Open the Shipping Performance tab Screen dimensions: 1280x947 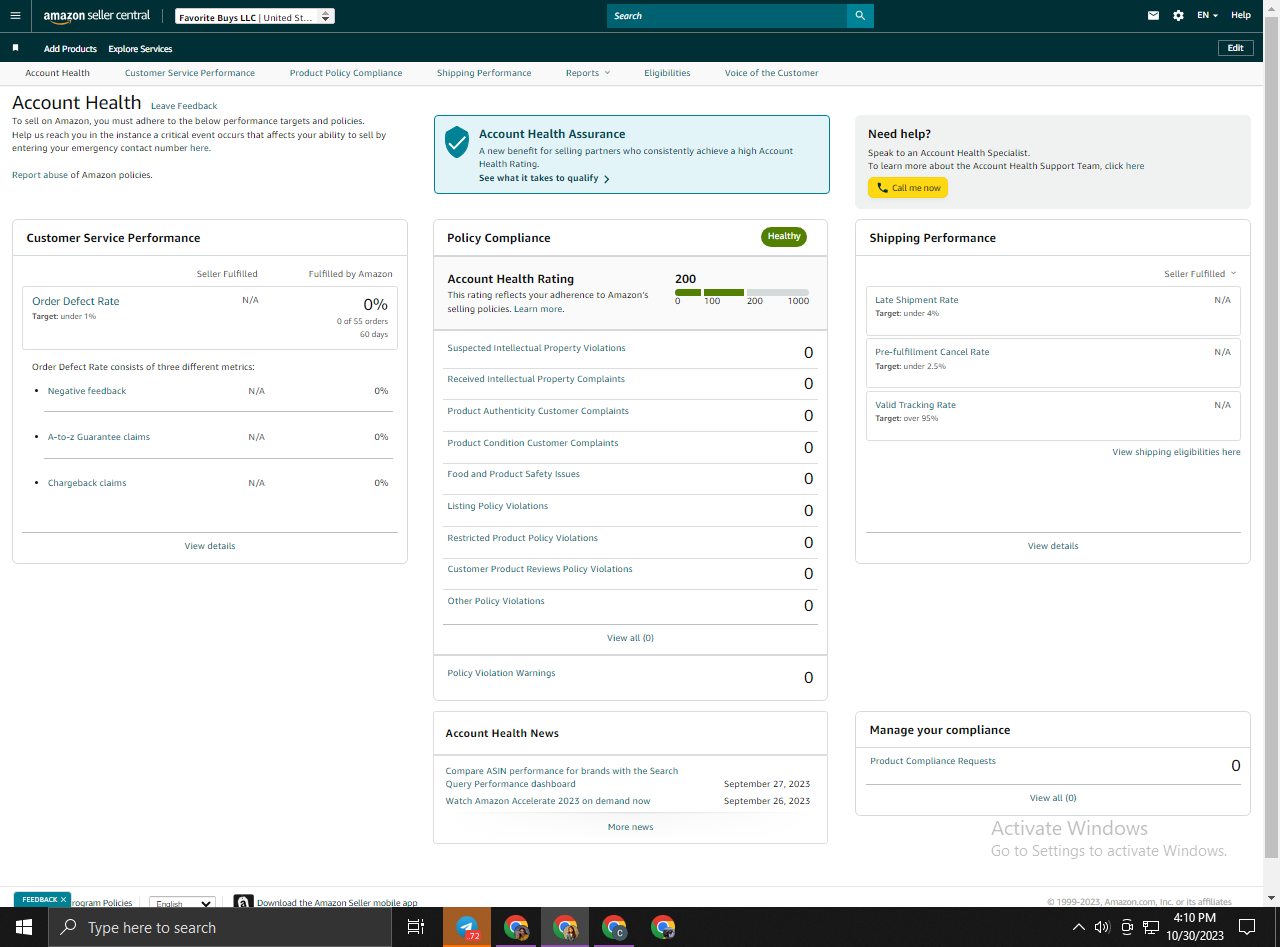[x=484, y=73]
